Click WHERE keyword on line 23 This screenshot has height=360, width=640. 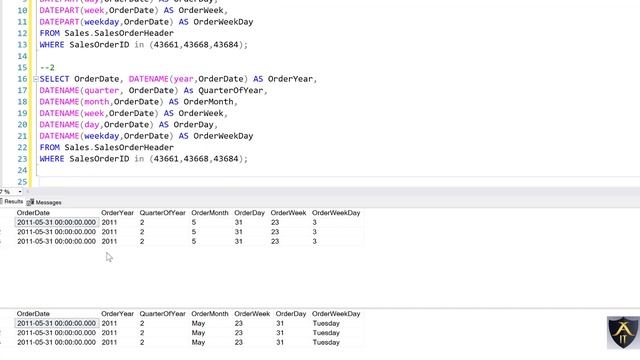(x=52, y=159)
